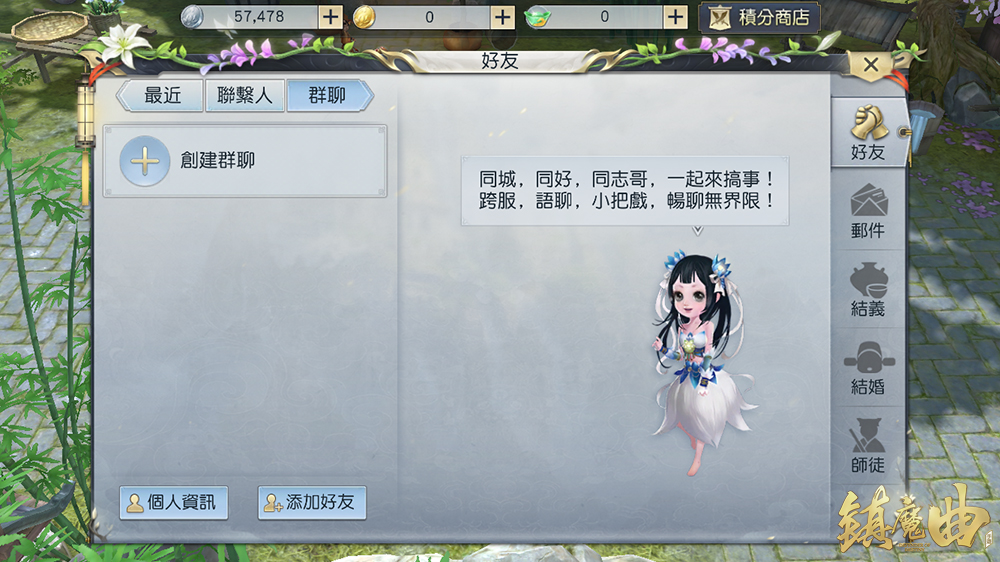1000x562 pixels.
Task: Click the green jade ingot icon
Action: click(538, 17)
